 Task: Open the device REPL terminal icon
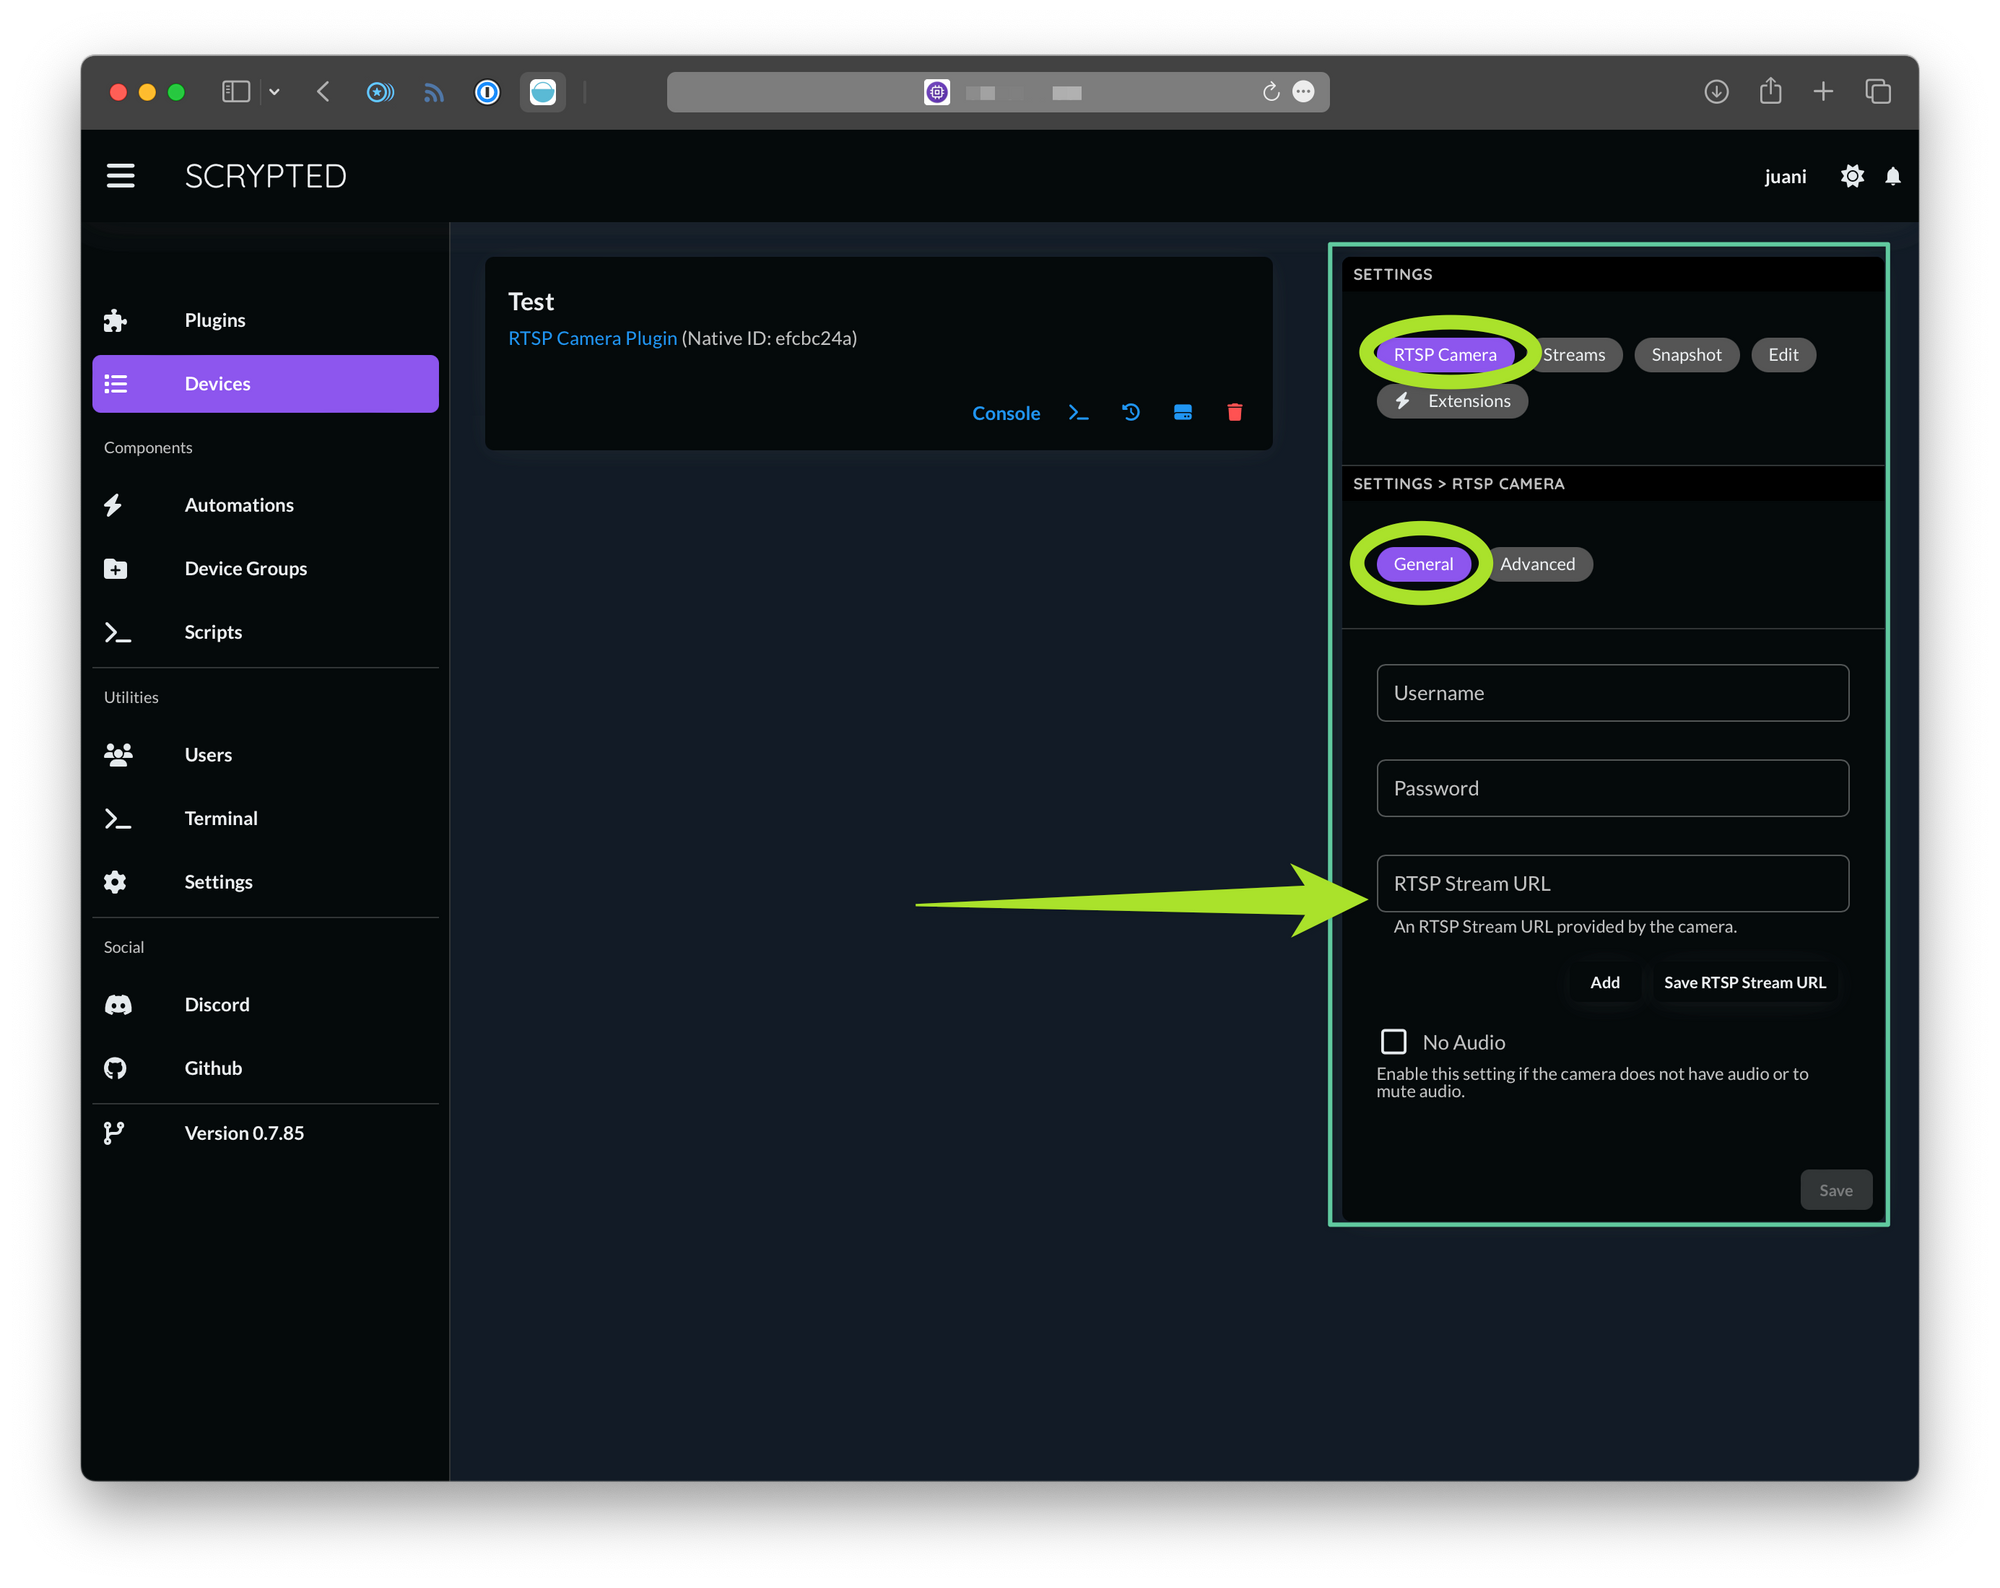coord(1078,412)
